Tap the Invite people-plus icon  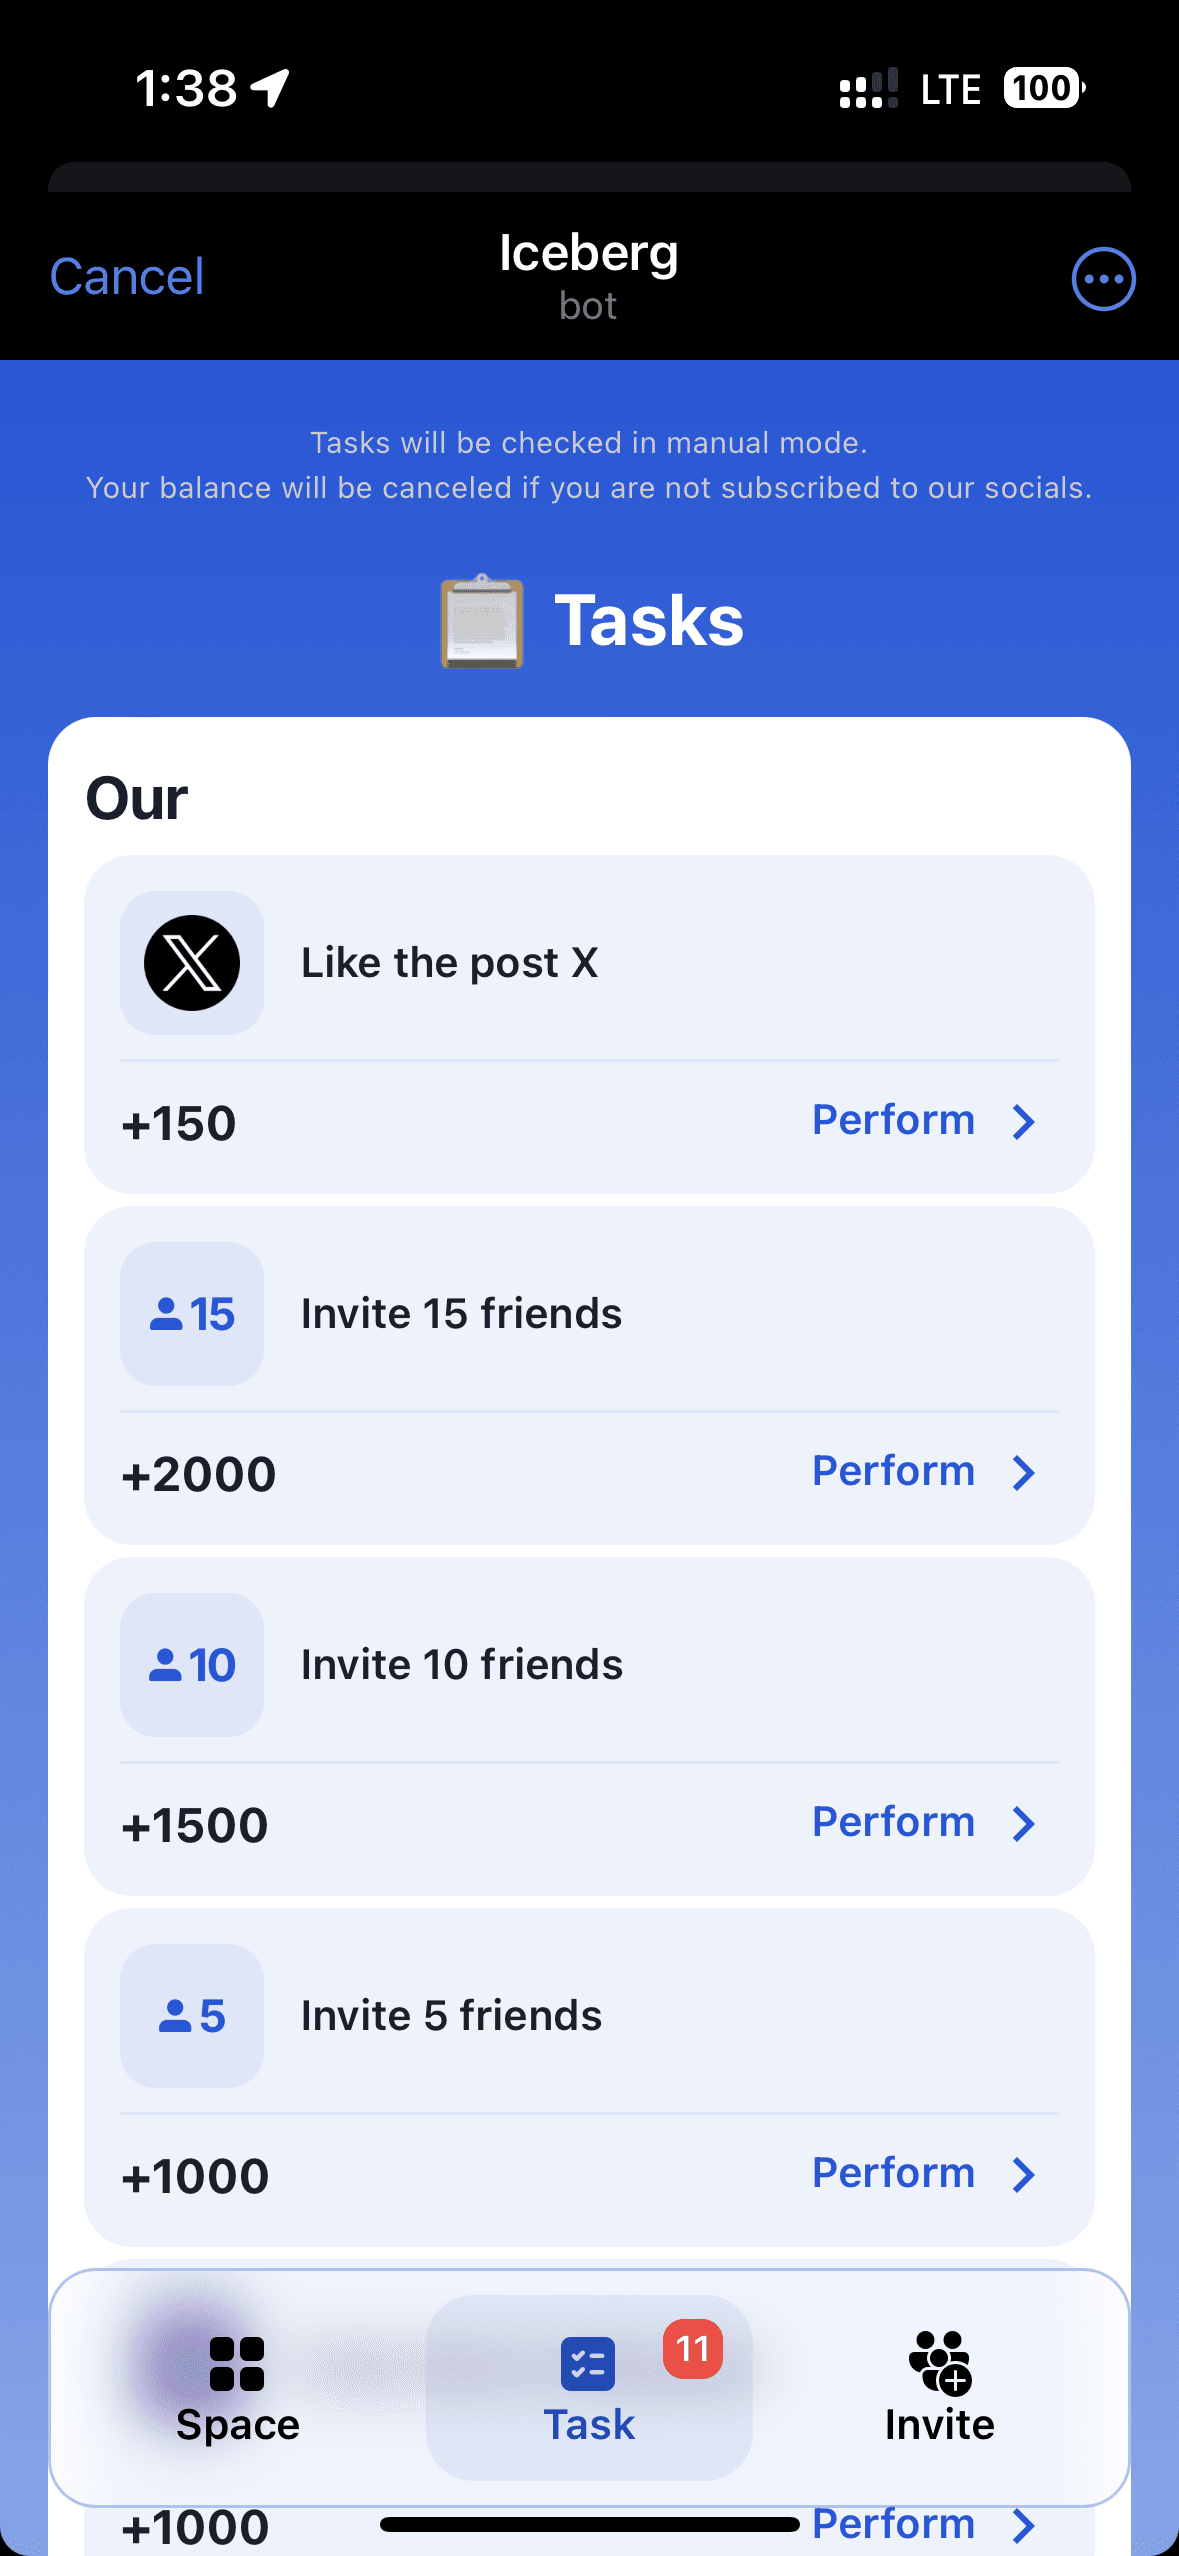(940, 2363)
